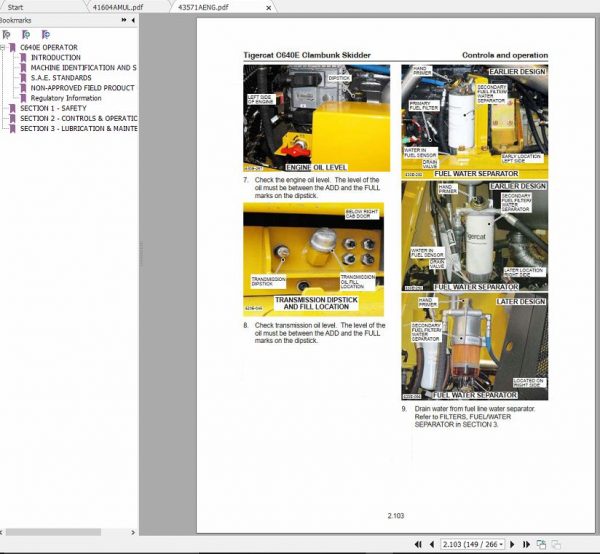Go to the next page
Screen dimensions: 600x554
point(512,544)
